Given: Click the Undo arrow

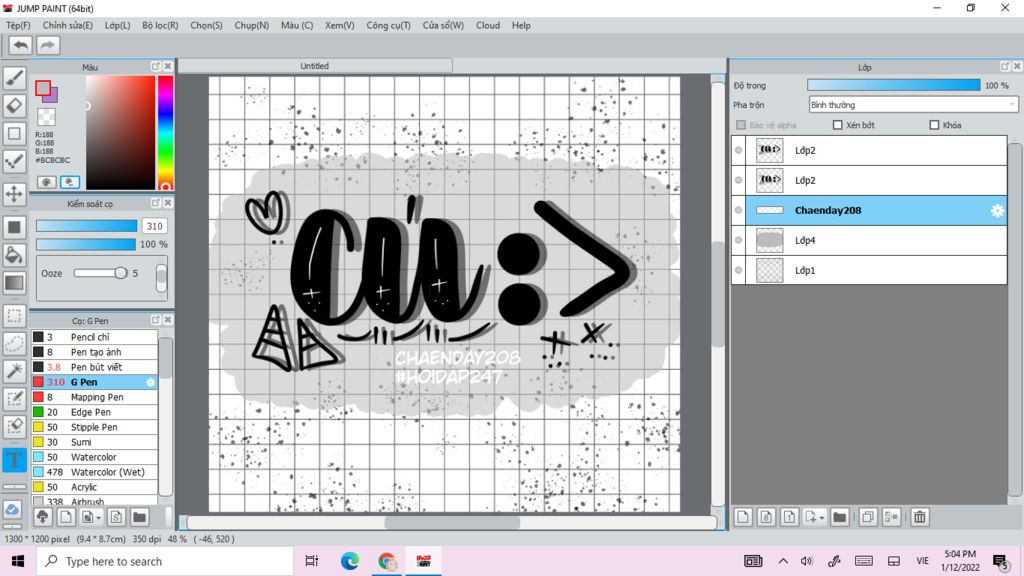Looking at the screenshot, I should pyautogui.click(x=20, y=45).
